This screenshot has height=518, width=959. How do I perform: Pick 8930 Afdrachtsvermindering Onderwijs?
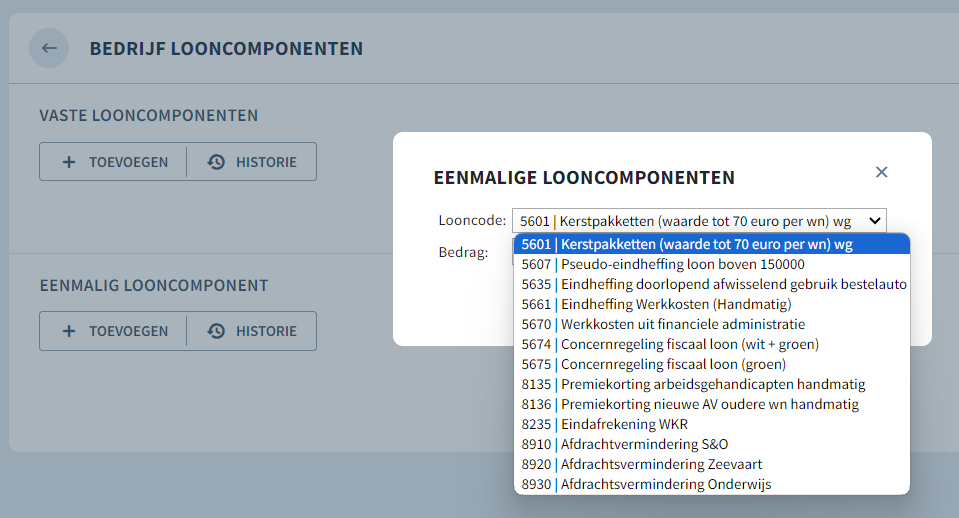tap(712, 484)
